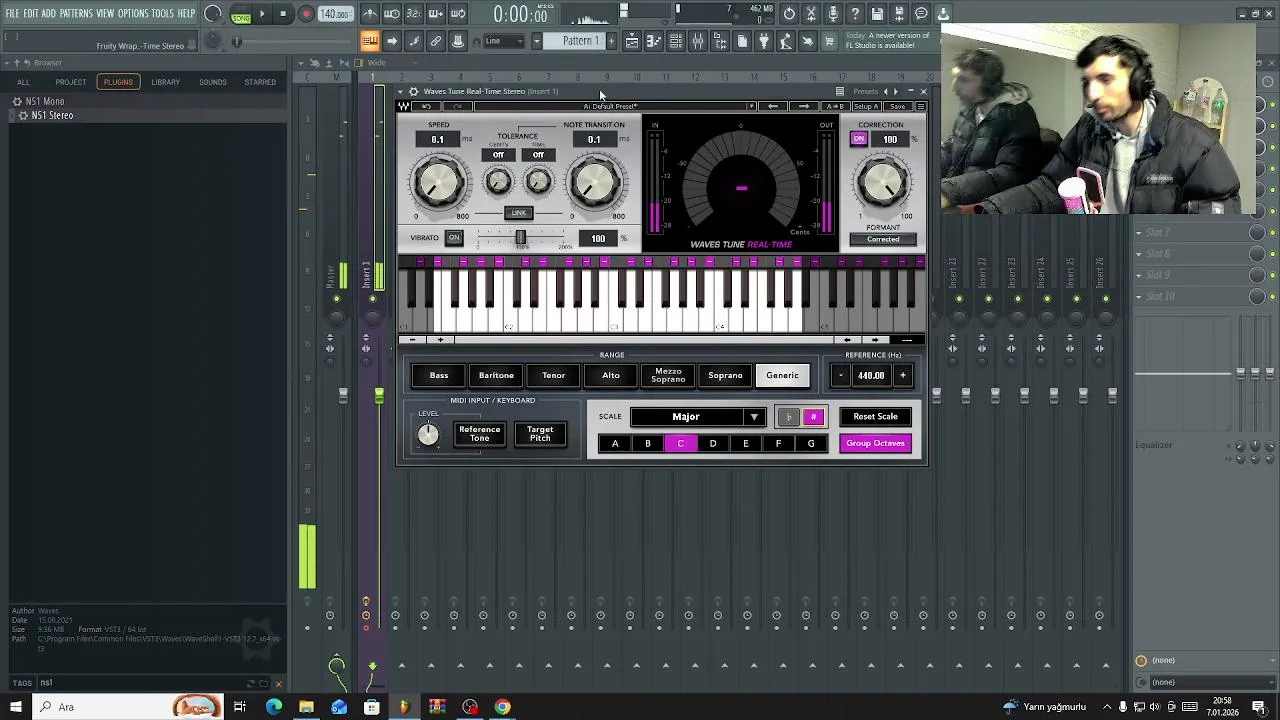1280x720 pixels.
Task: Open the Major scale dropdown
Action: [698, 417]
